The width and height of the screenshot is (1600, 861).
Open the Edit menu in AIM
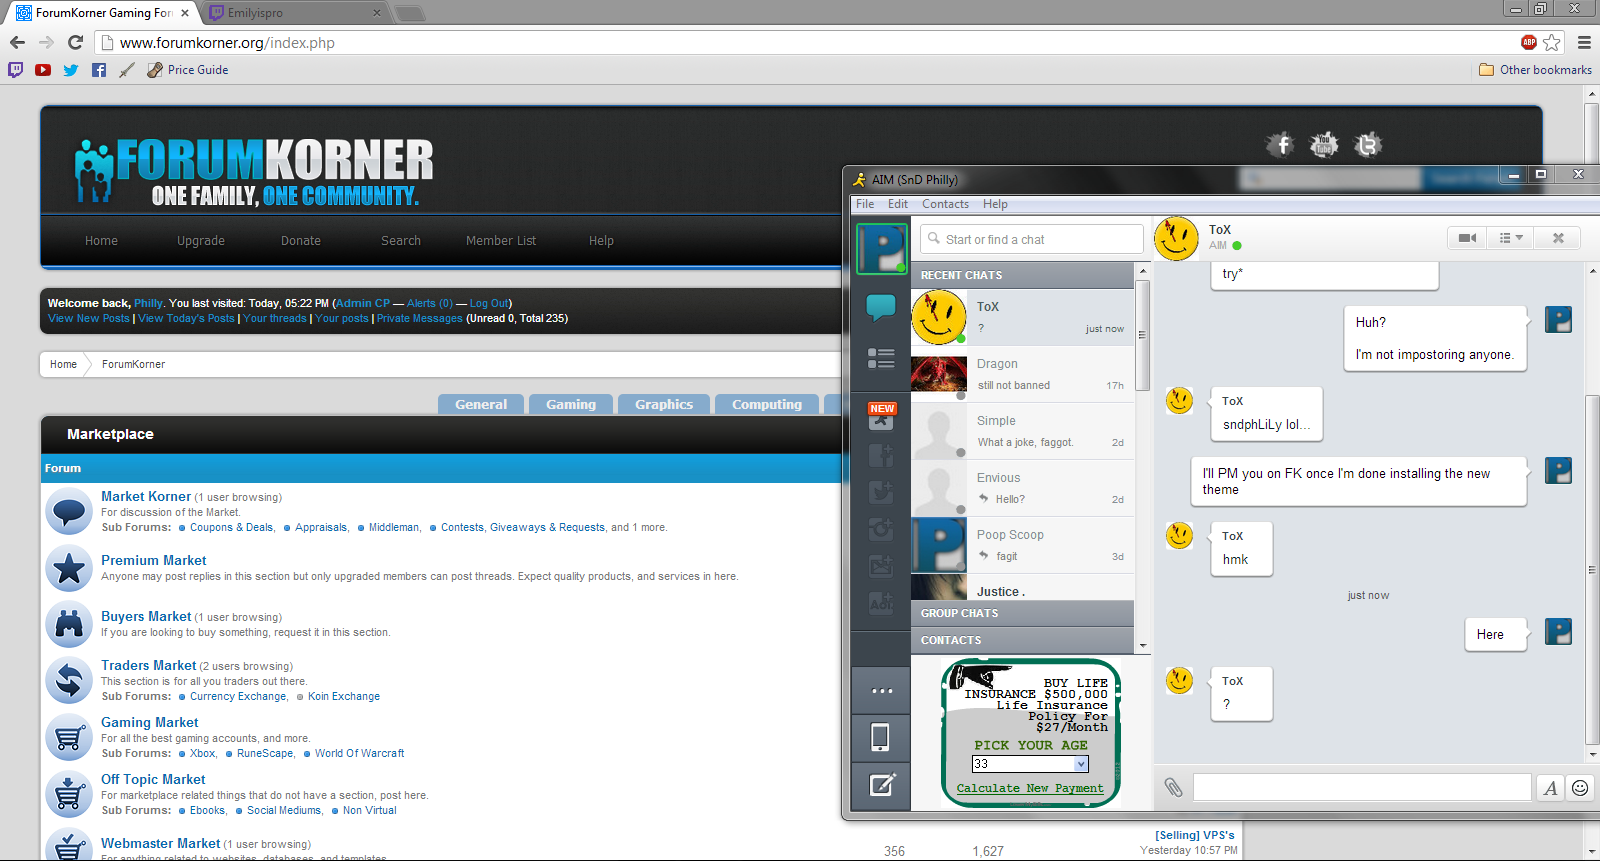tap(898, 204)
